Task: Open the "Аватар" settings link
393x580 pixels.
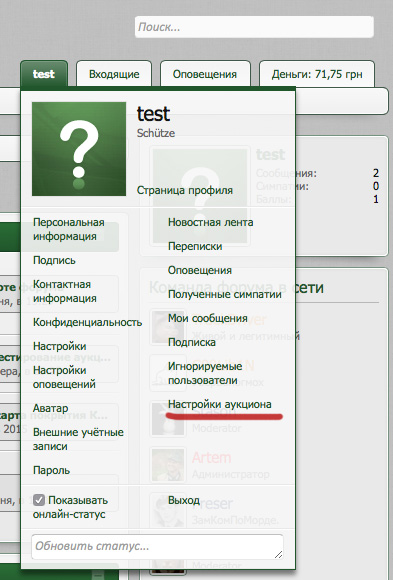Action: tap(50, 408)
